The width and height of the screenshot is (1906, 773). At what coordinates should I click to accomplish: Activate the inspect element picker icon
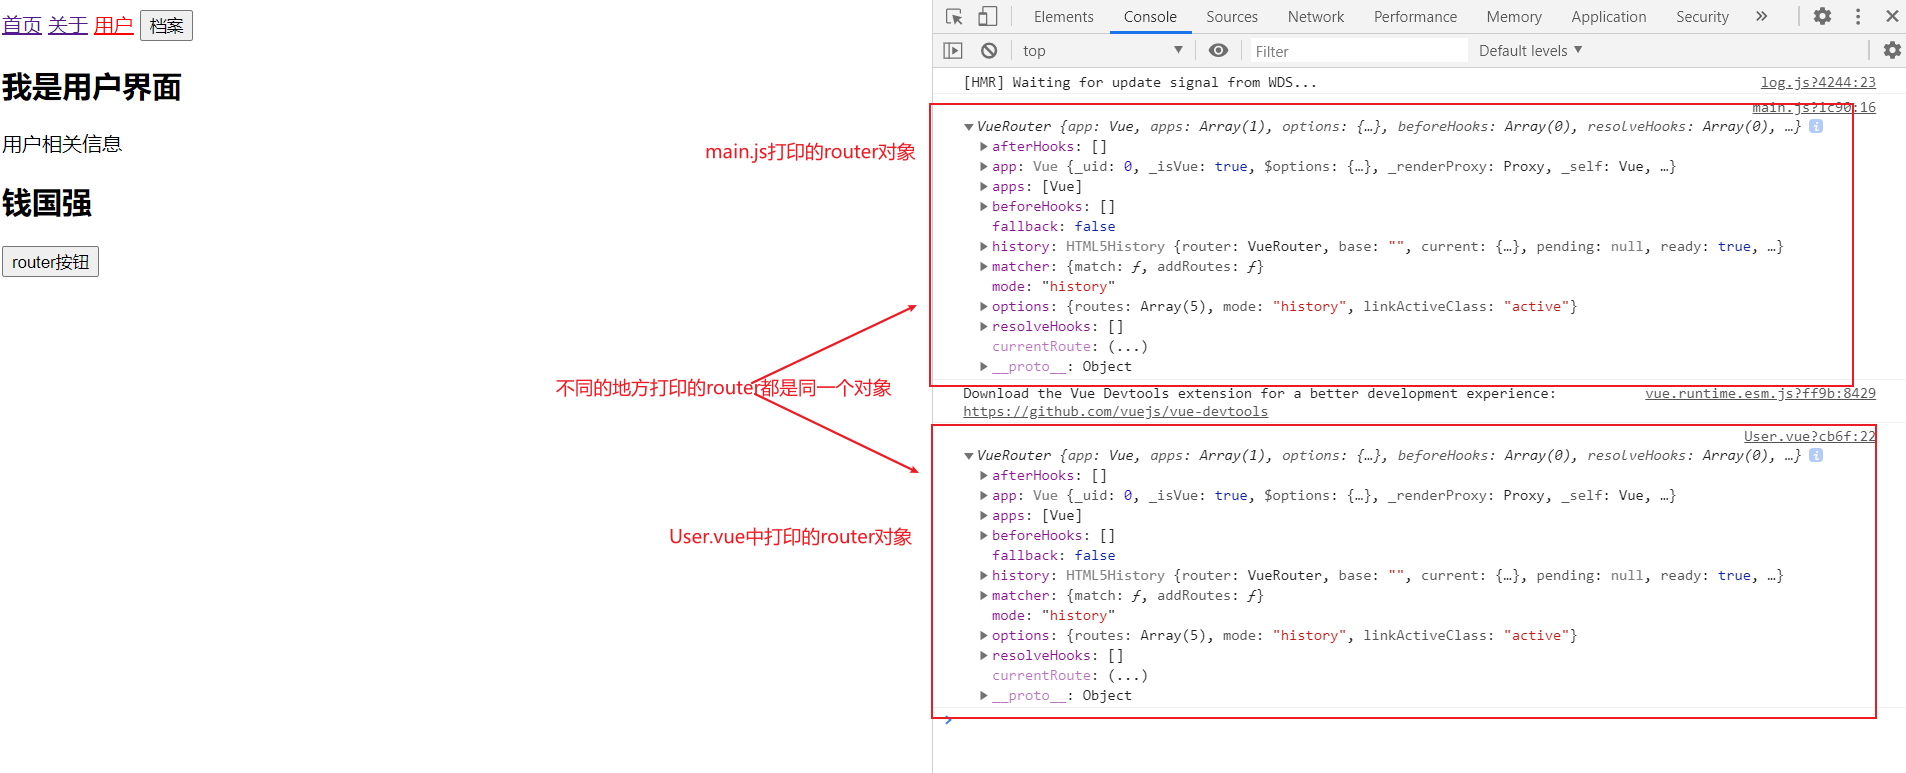[x=954, y=17]
